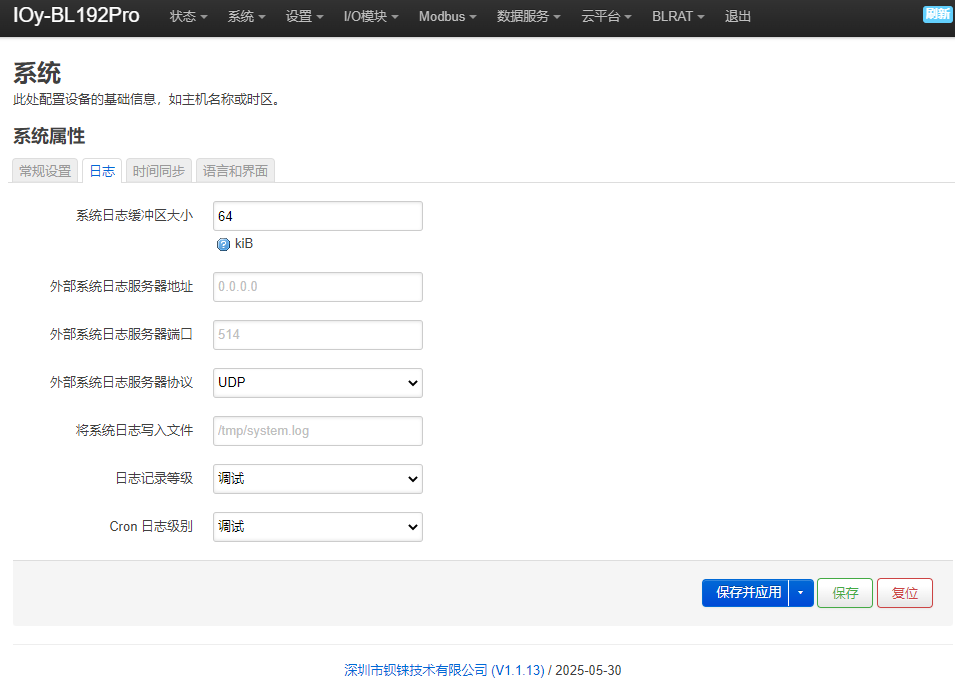Focus the 系统日志缓冲区大小 field
The height and width of the screenshot is (689, 955).
point(318,216)
